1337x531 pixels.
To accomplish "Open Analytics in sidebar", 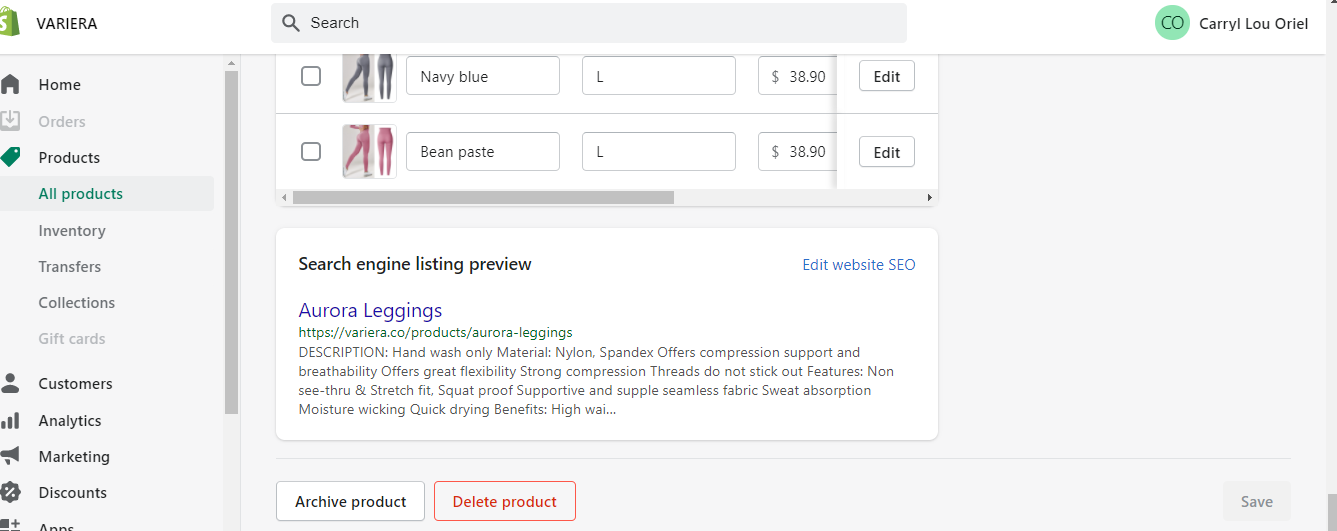I will [x=70, y=420].
